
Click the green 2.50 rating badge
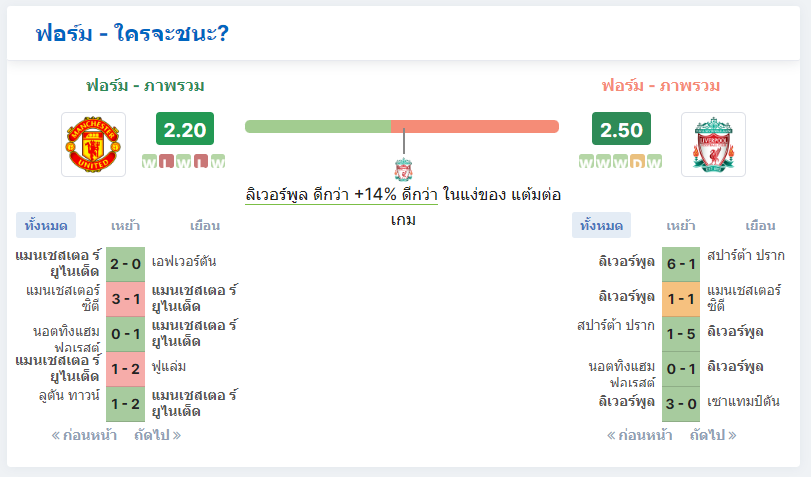[621, 129]
